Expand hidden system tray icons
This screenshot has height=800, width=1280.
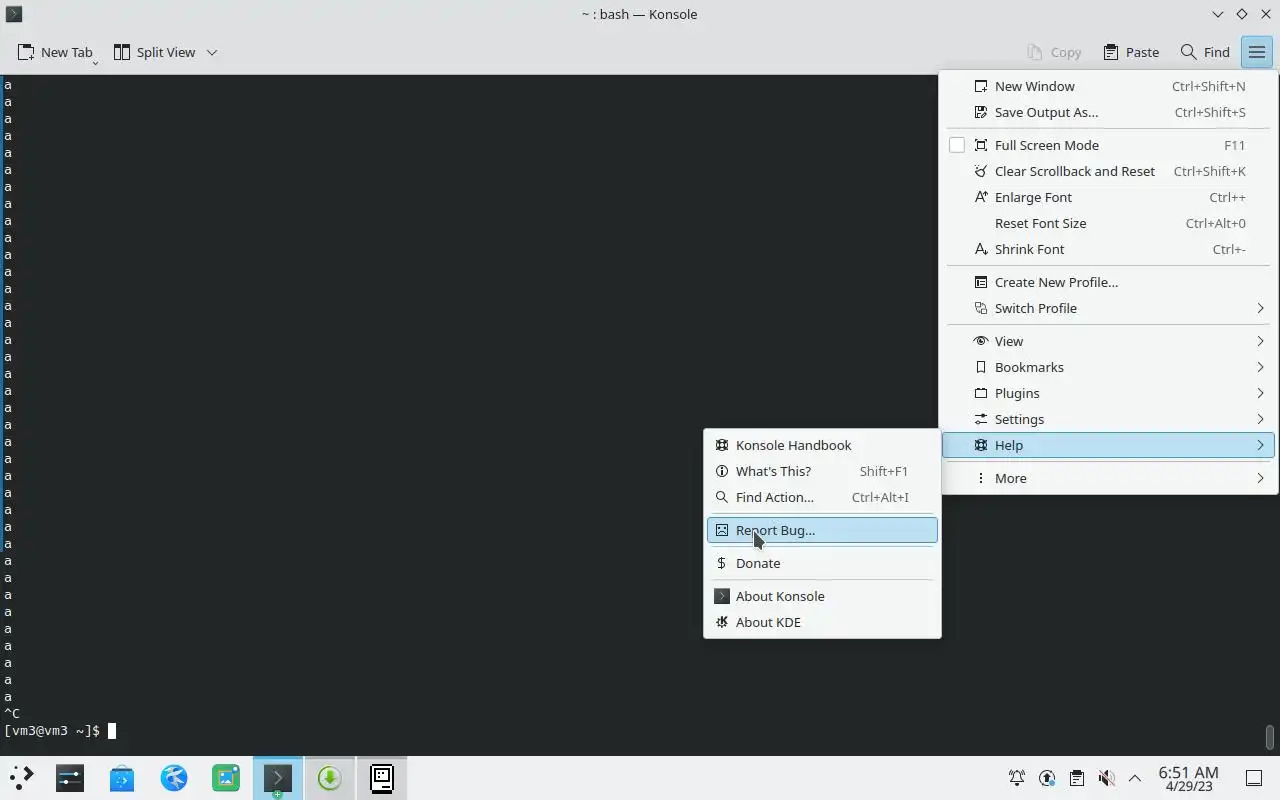point(1135,778)
